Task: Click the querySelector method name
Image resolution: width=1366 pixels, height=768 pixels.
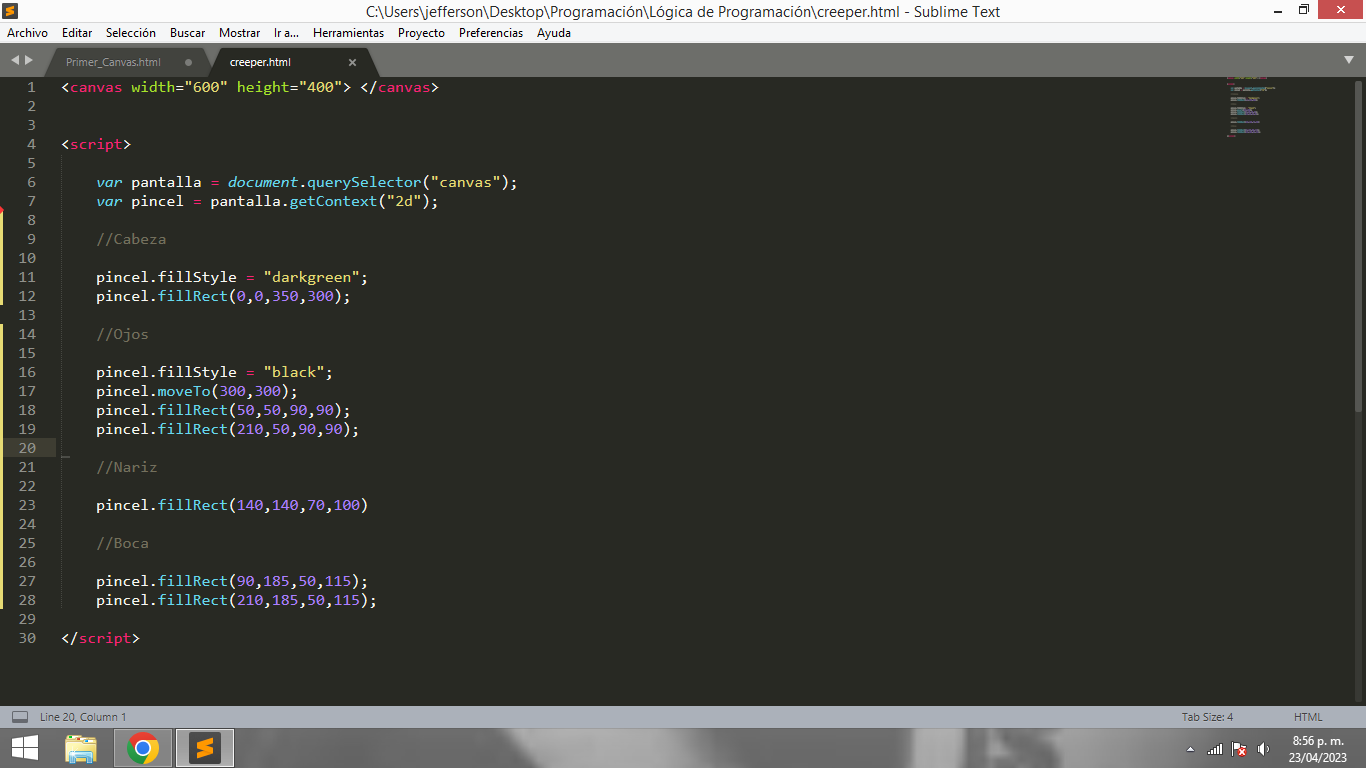Action: (x=364, y=182)
